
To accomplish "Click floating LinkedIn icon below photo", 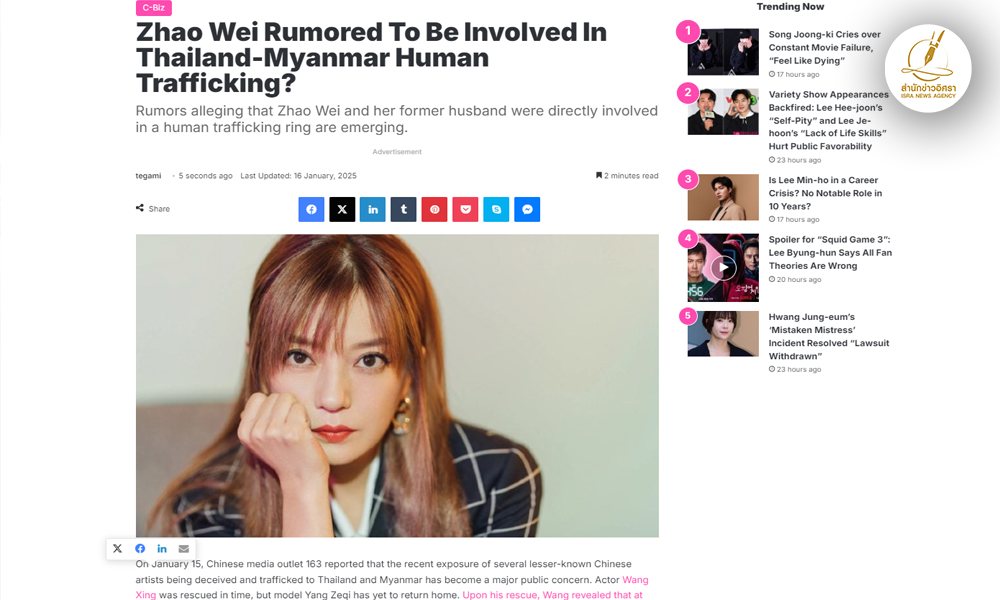I will (162, 548).
